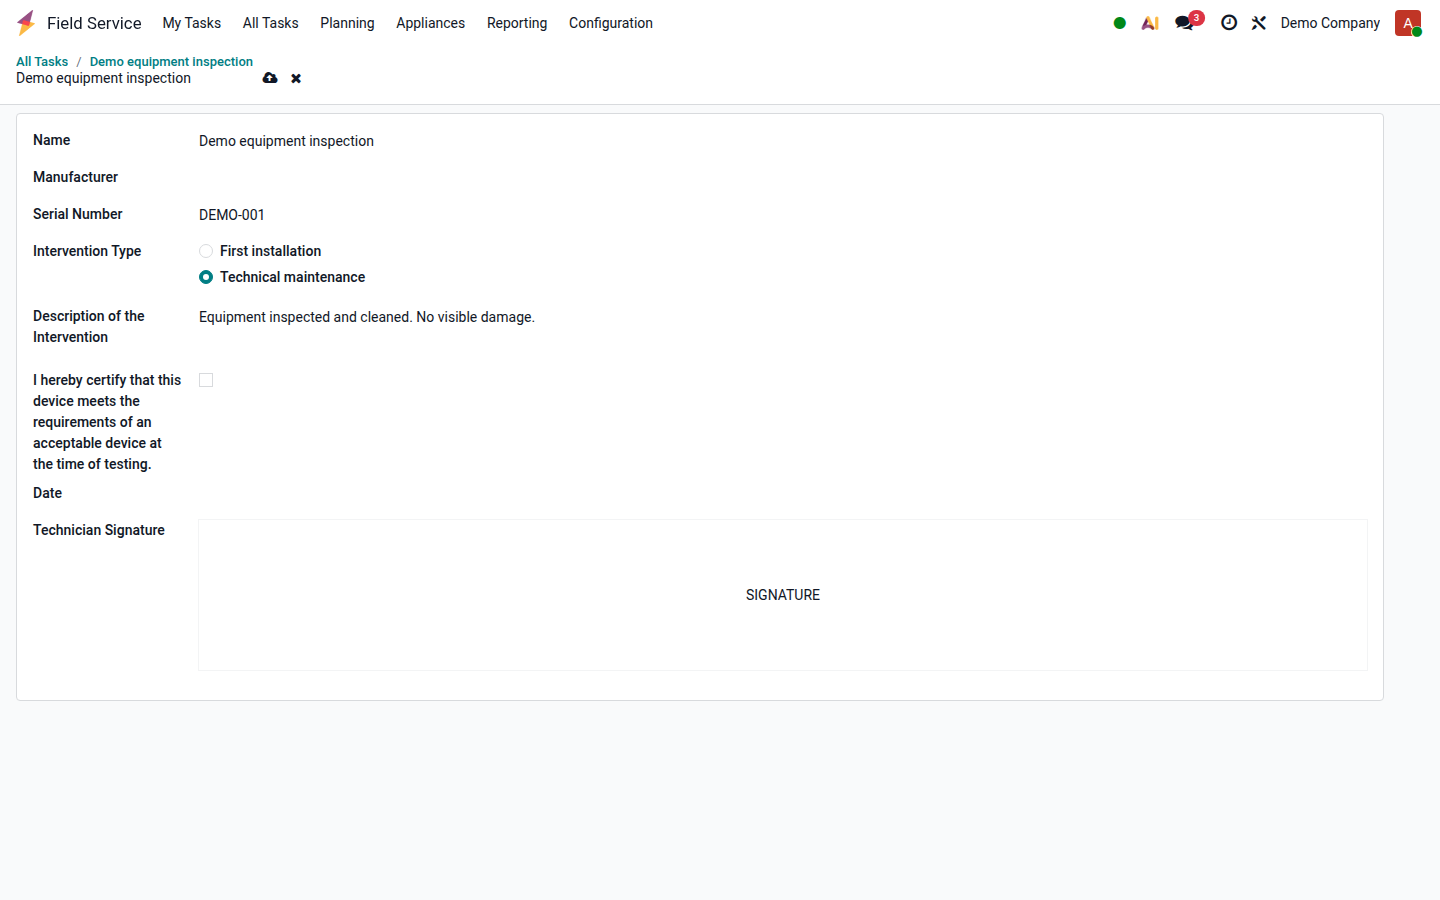The height and width of the screenshot is (900, 1440).
Task: Edit the Name field value
Action: coord(783,141)
